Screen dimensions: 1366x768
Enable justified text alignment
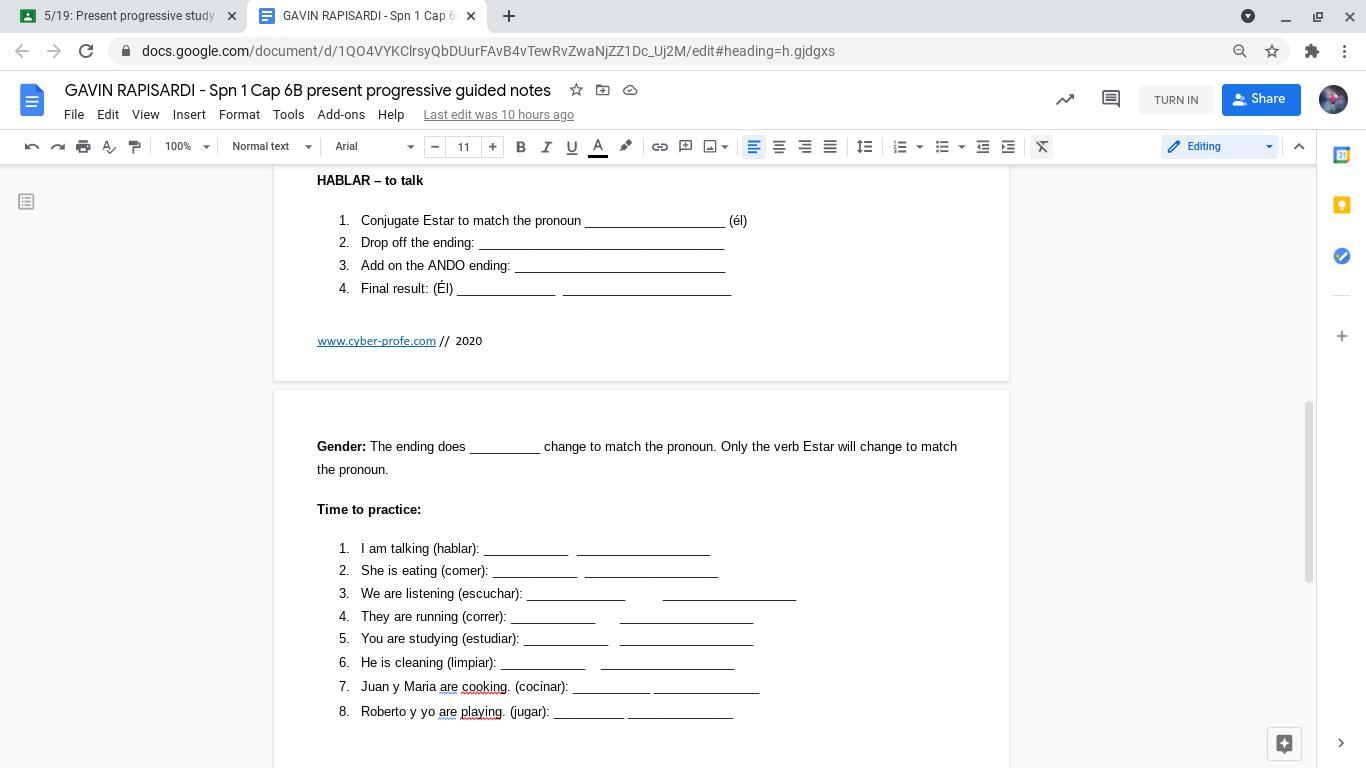click(x=830, y=147)
